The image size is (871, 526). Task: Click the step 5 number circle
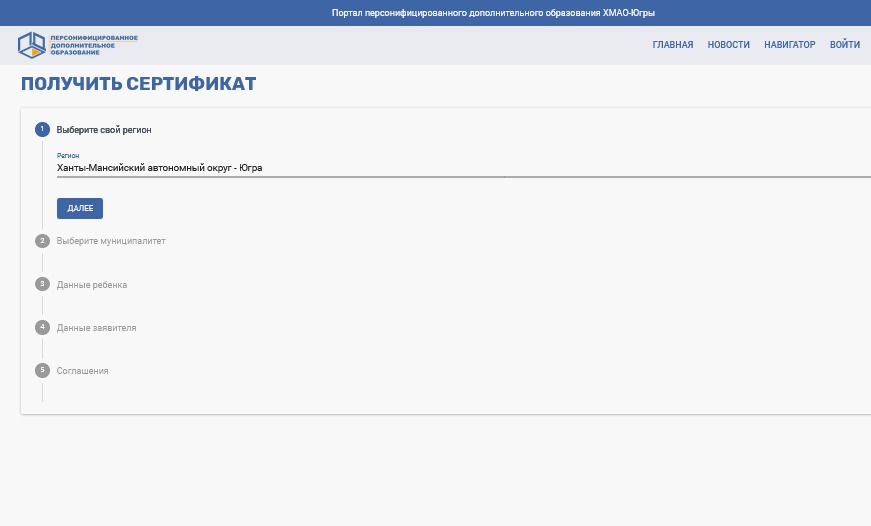(x=42, y=370)
